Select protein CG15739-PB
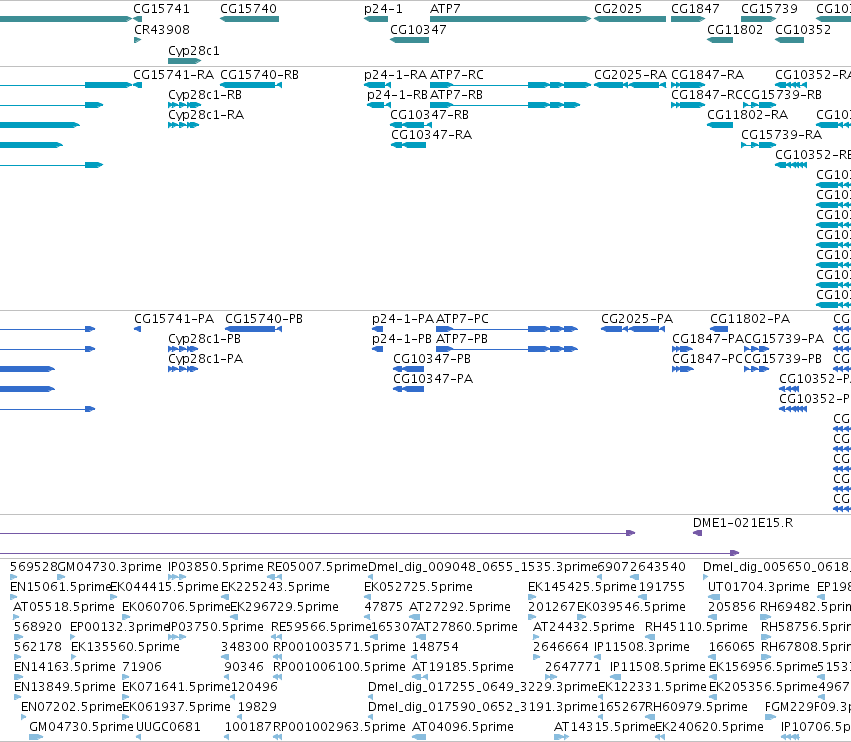 pos(783,359)
